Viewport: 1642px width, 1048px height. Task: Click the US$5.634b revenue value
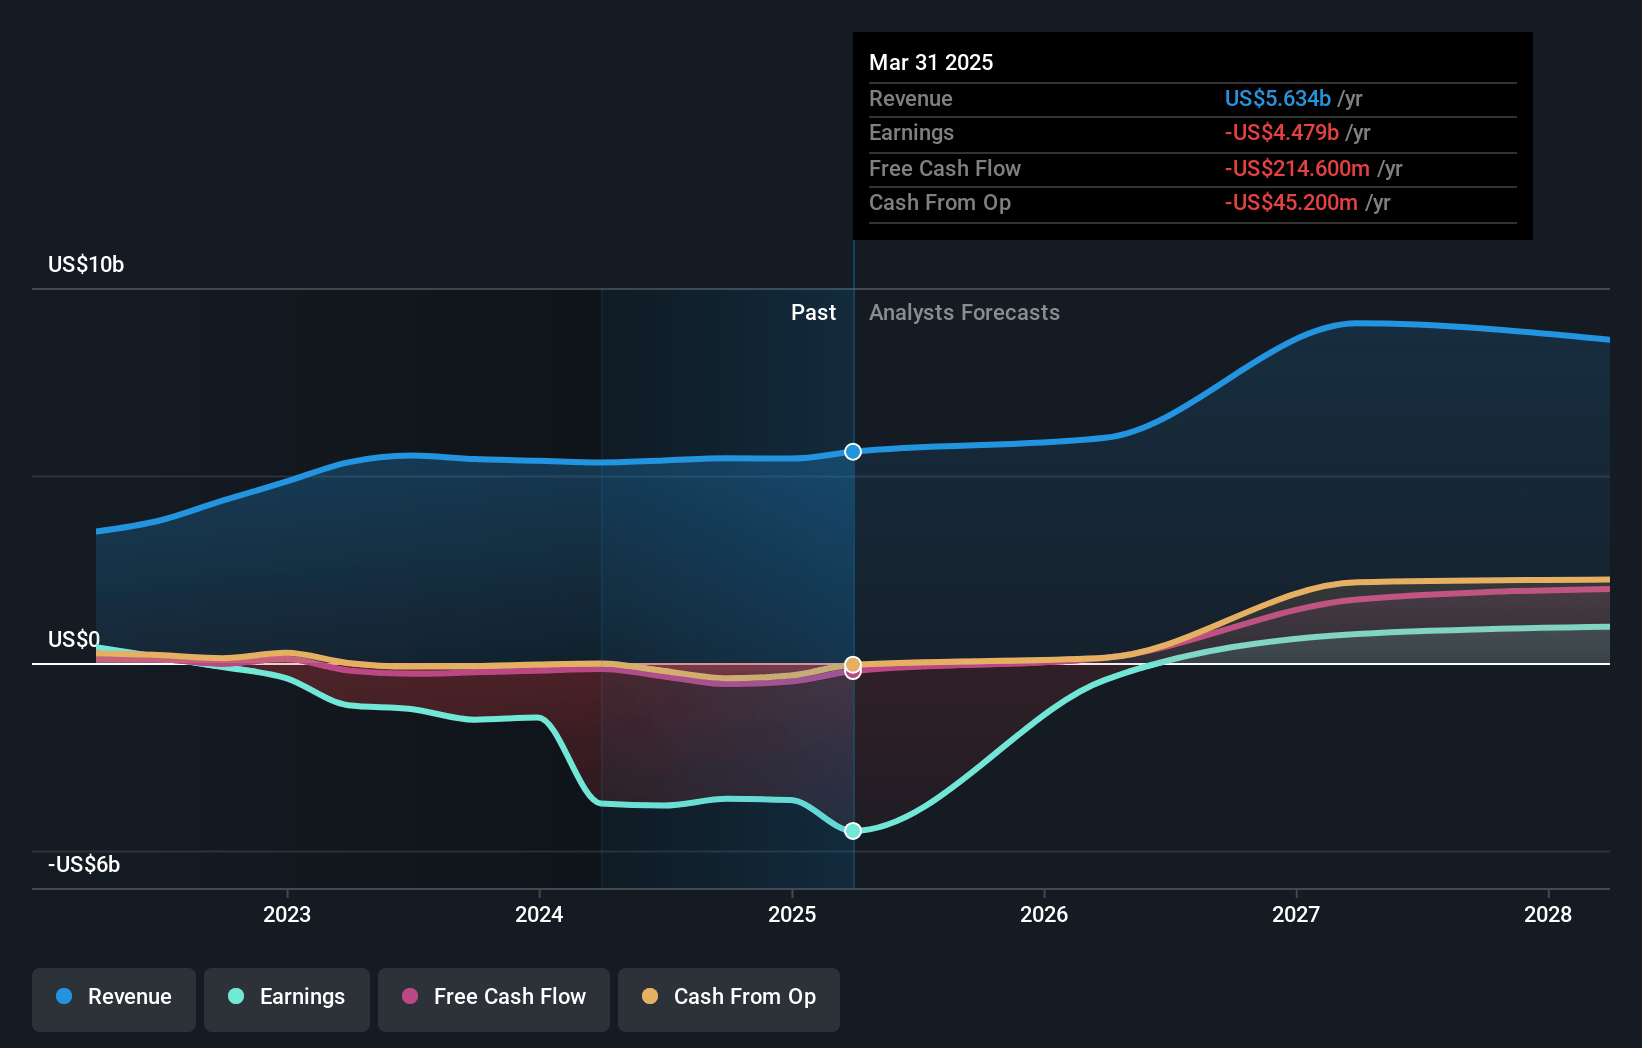1278,98
